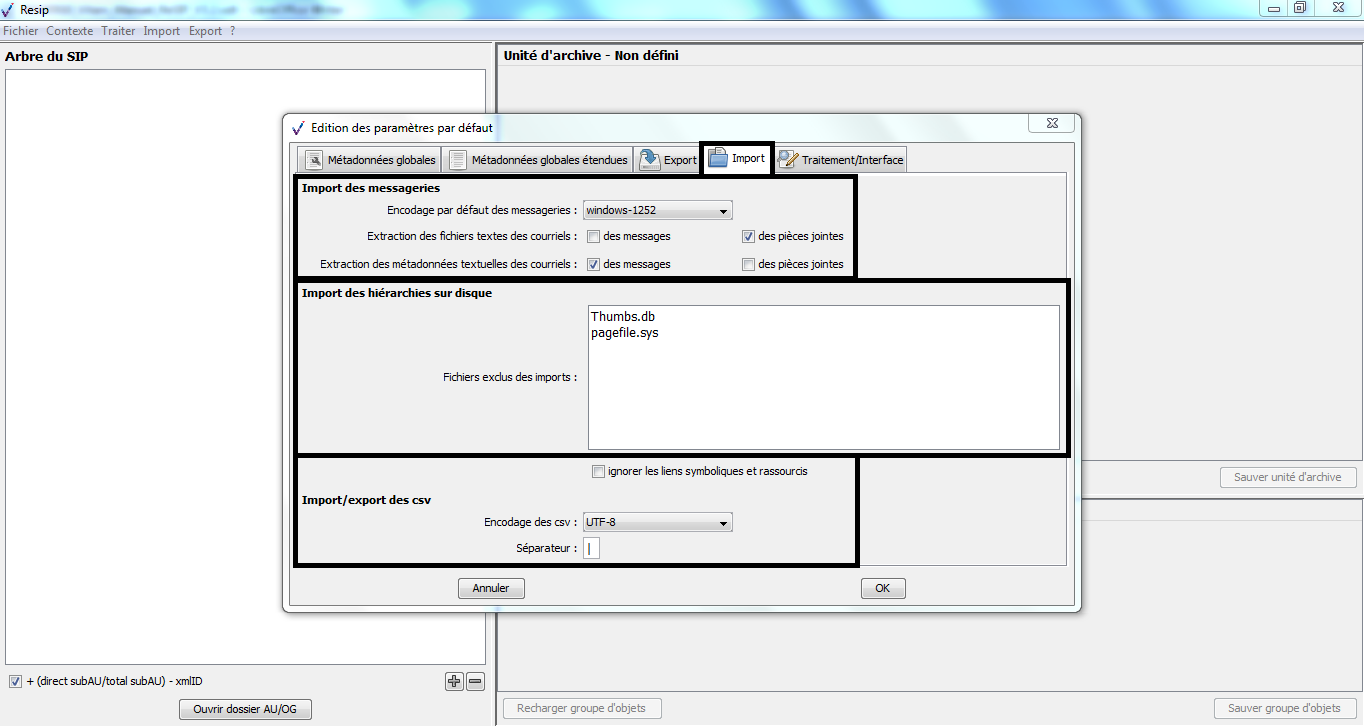Click in the excluded files text area
The height and width of the screenshot is (726, 1364).
click(823, 390)
